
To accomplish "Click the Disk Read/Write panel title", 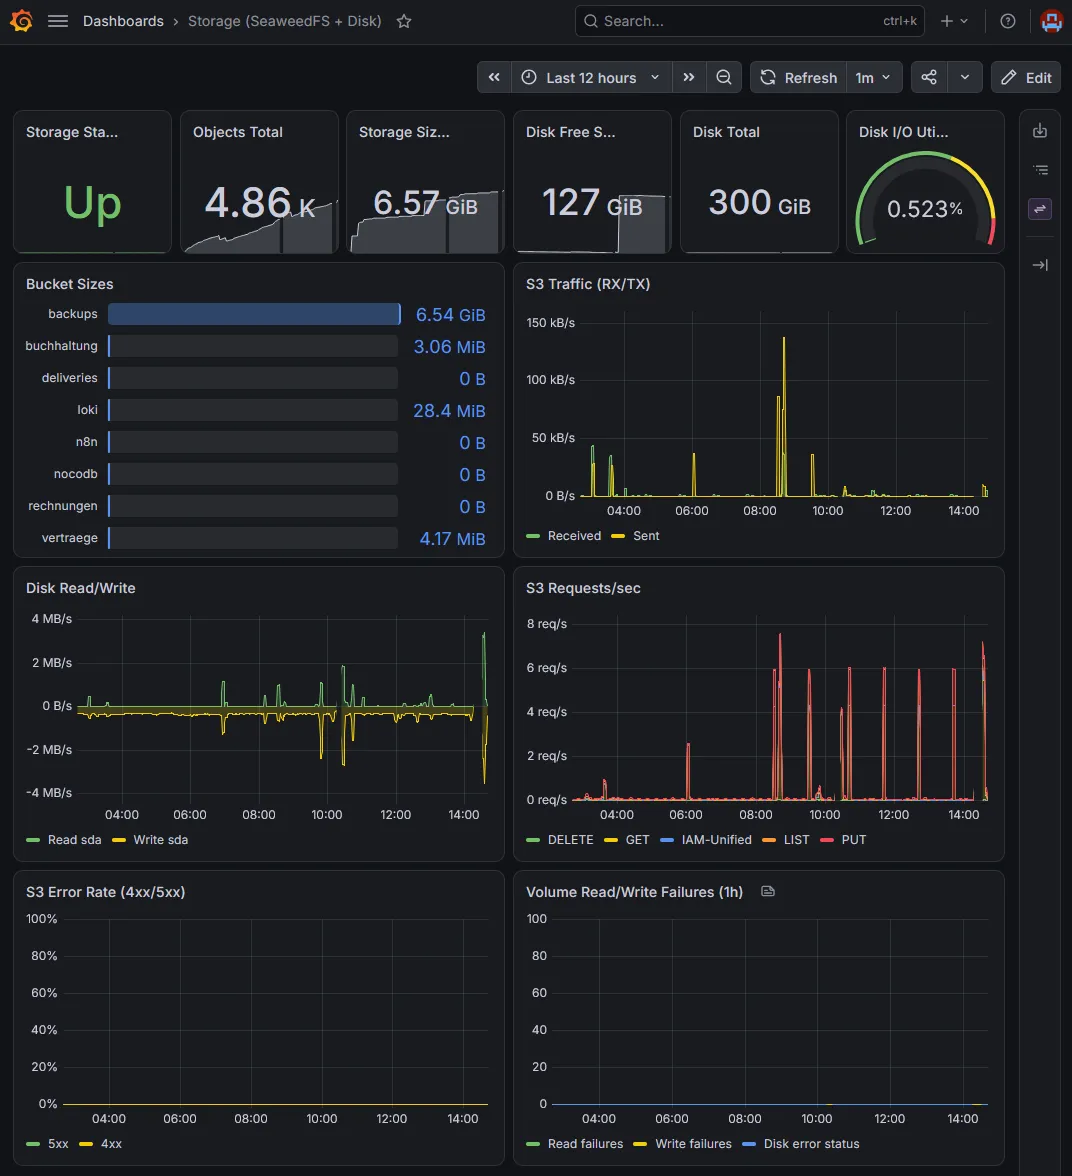I will 81,588.
